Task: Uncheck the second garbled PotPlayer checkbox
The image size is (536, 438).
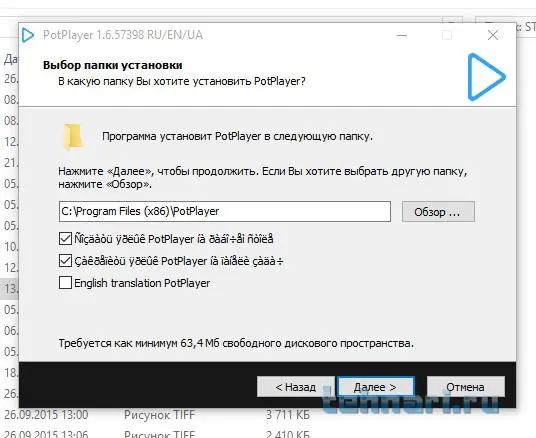Action: click(65, 261)
